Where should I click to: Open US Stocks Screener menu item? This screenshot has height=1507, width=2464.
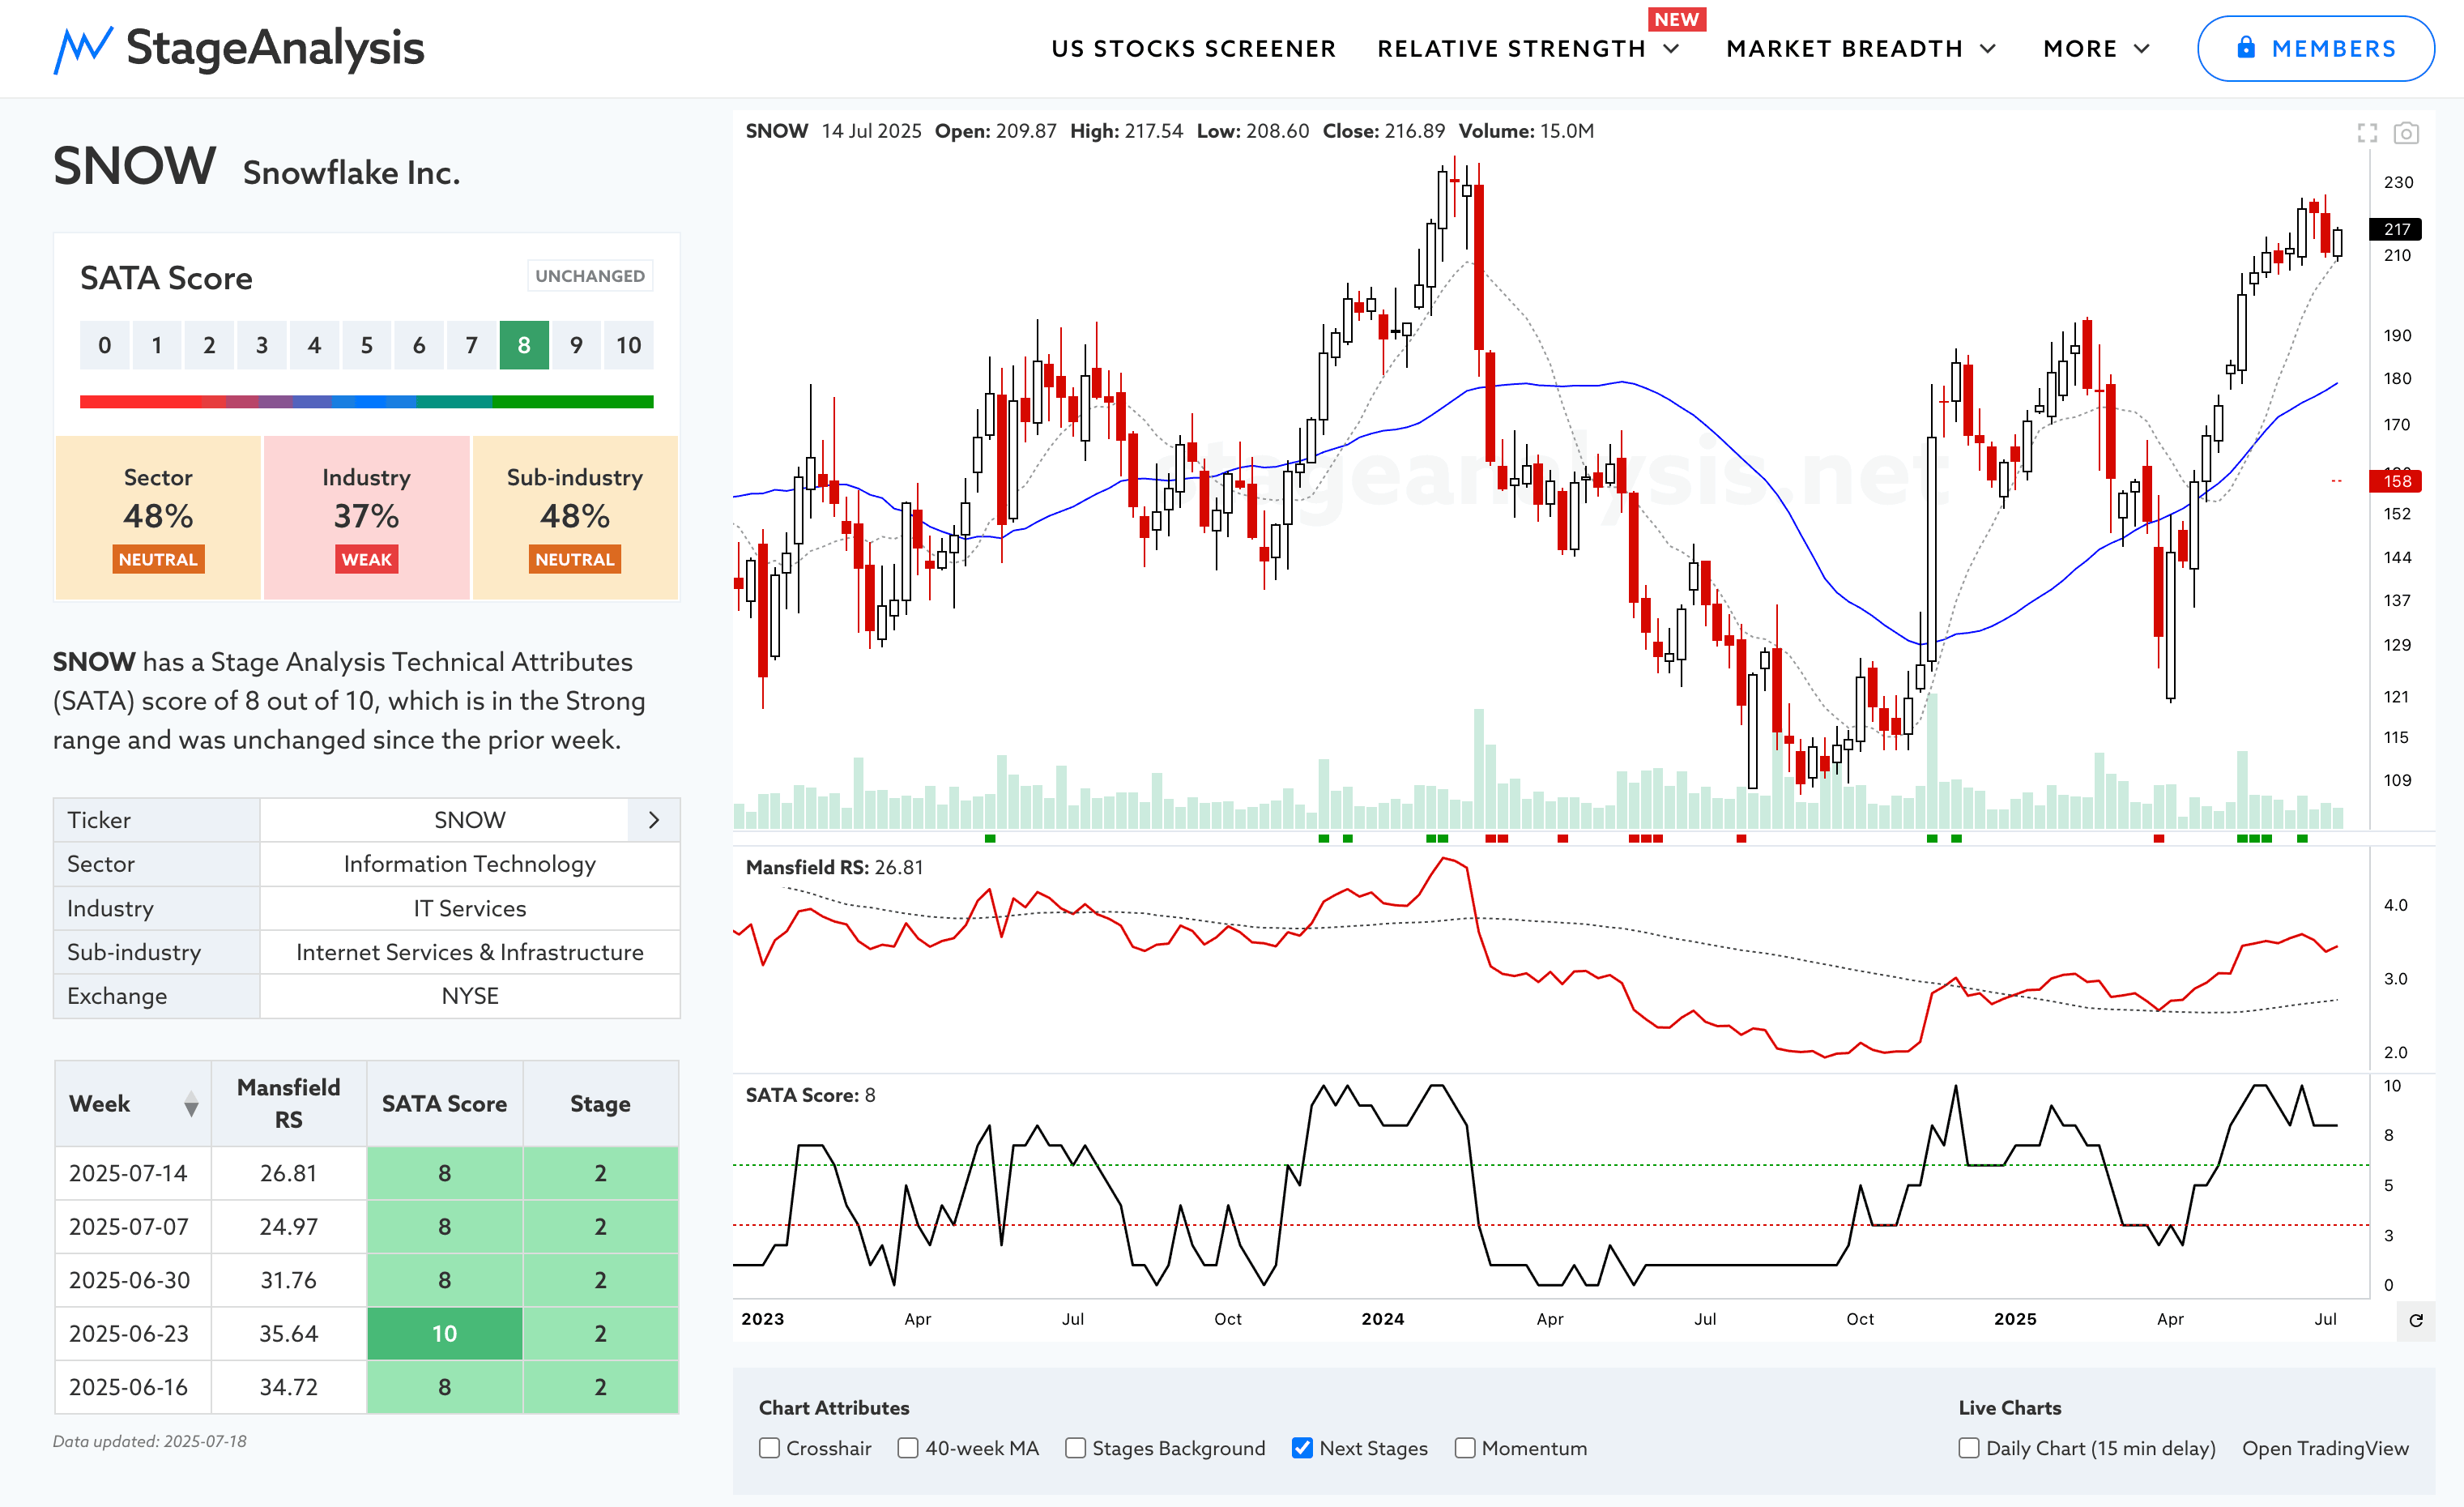click(1193, 49)
